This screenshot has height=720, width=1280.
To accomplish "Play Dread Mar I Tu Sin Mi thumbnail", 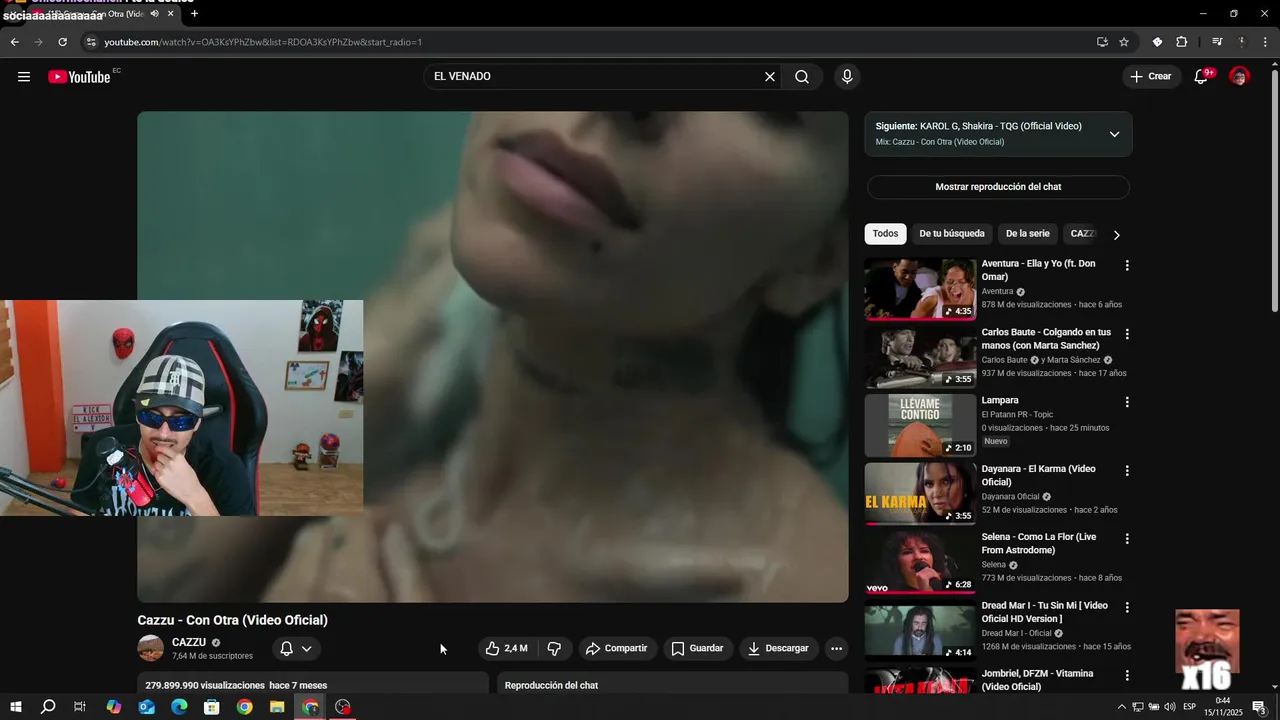I will pyautogui.click(x=920, y=629).
